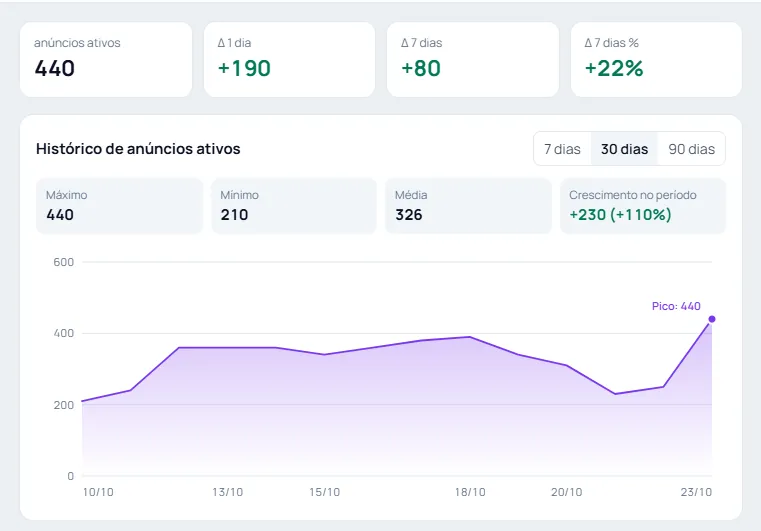Click the Mínimo 210 stat box
The image size is (761, 531).
point(294,206)
